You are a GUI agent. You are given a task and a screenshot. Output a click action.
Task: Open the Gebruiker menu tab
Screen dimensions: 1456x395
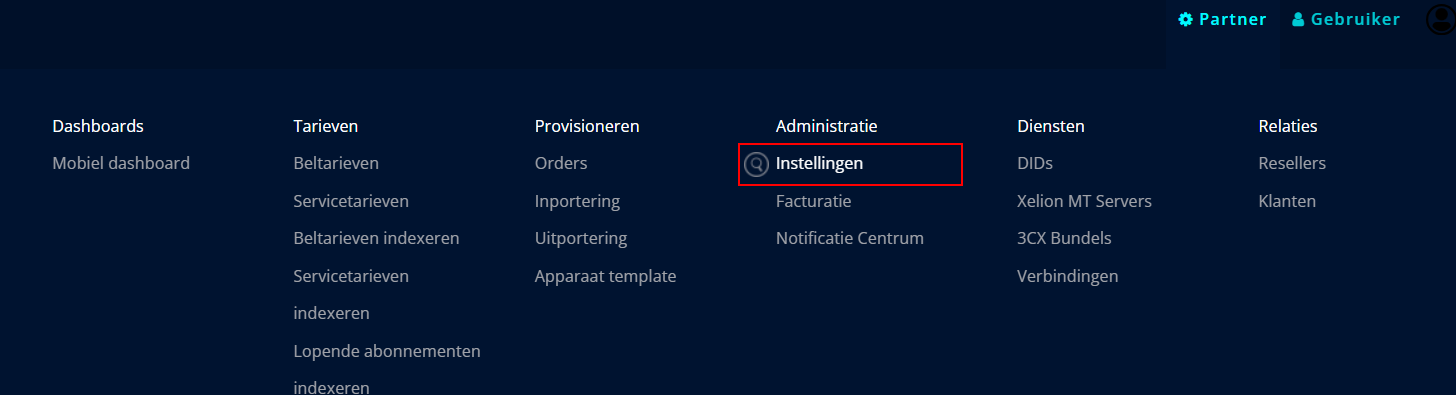(1346, 19)
